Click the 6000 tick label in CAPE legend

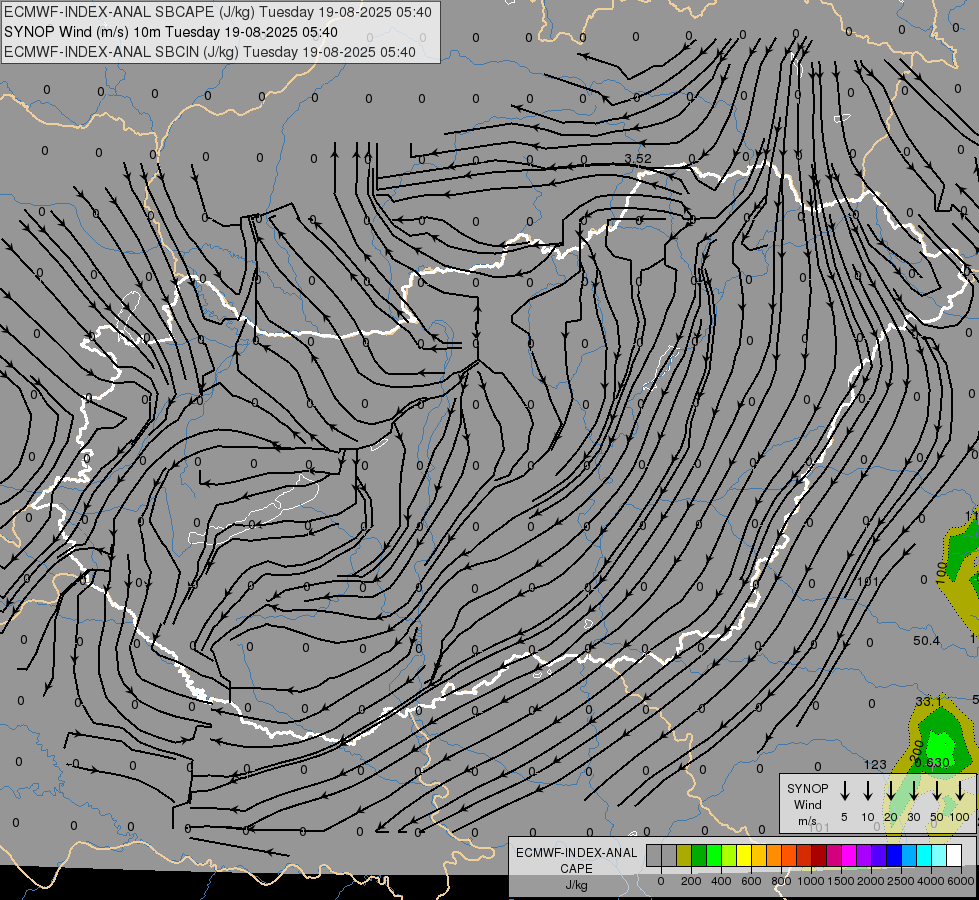pos(961,881)
